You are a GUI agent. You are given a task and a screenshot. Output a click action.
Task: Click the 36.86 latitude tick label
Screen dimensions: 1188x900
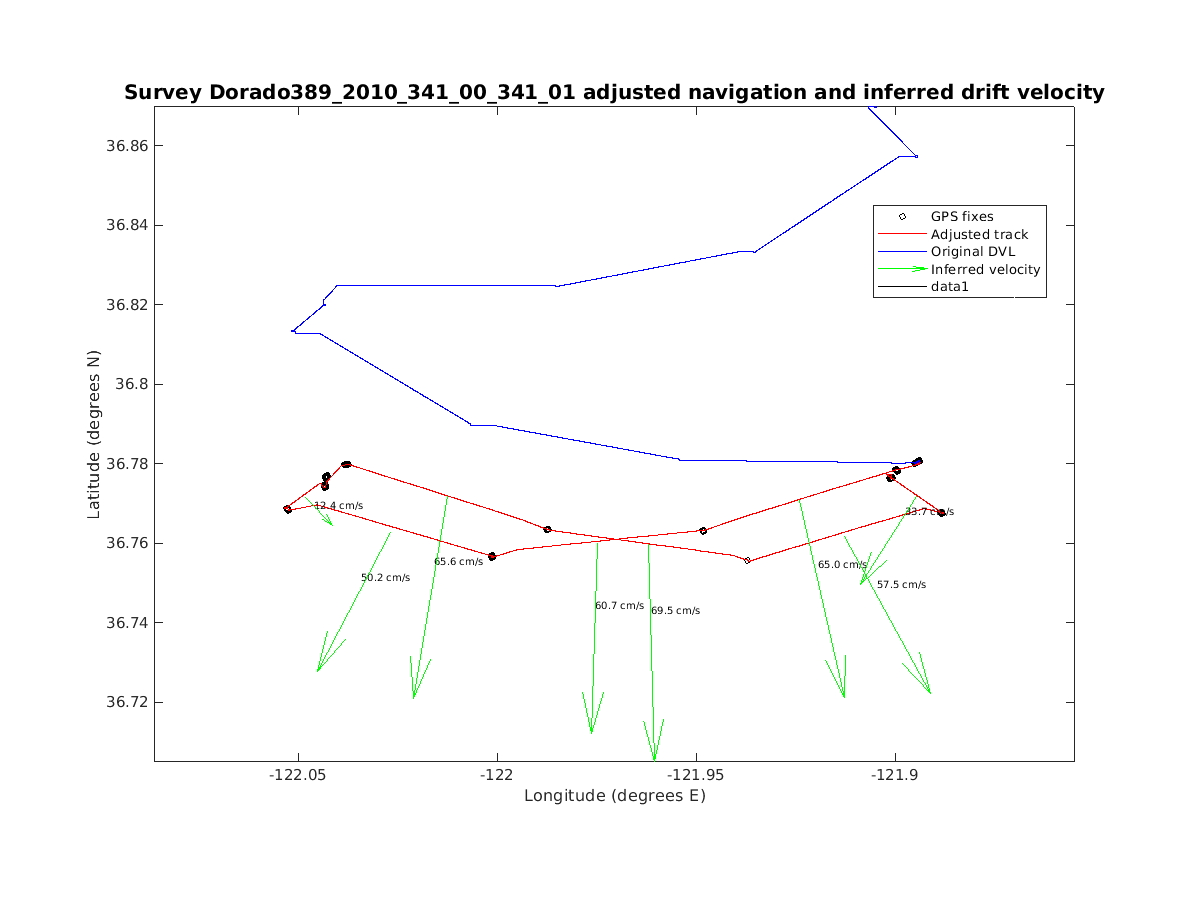coord(126,146)
